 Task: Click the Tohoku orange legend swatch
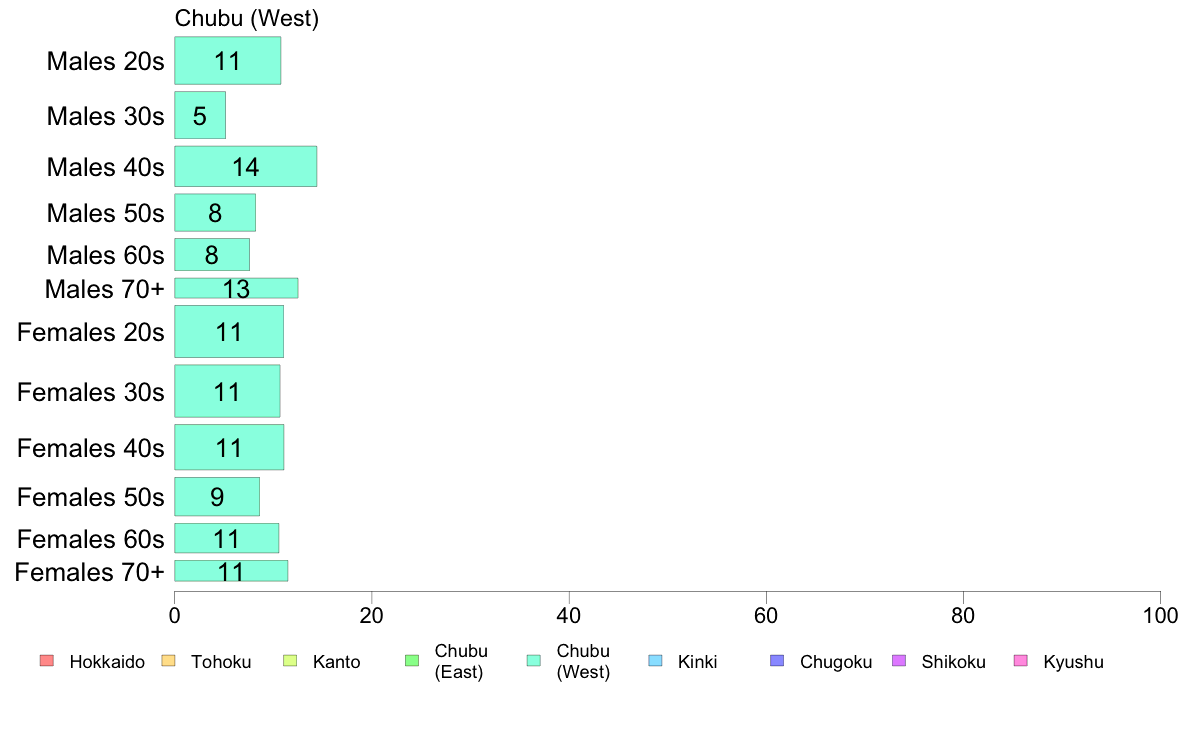click(168, 661)
